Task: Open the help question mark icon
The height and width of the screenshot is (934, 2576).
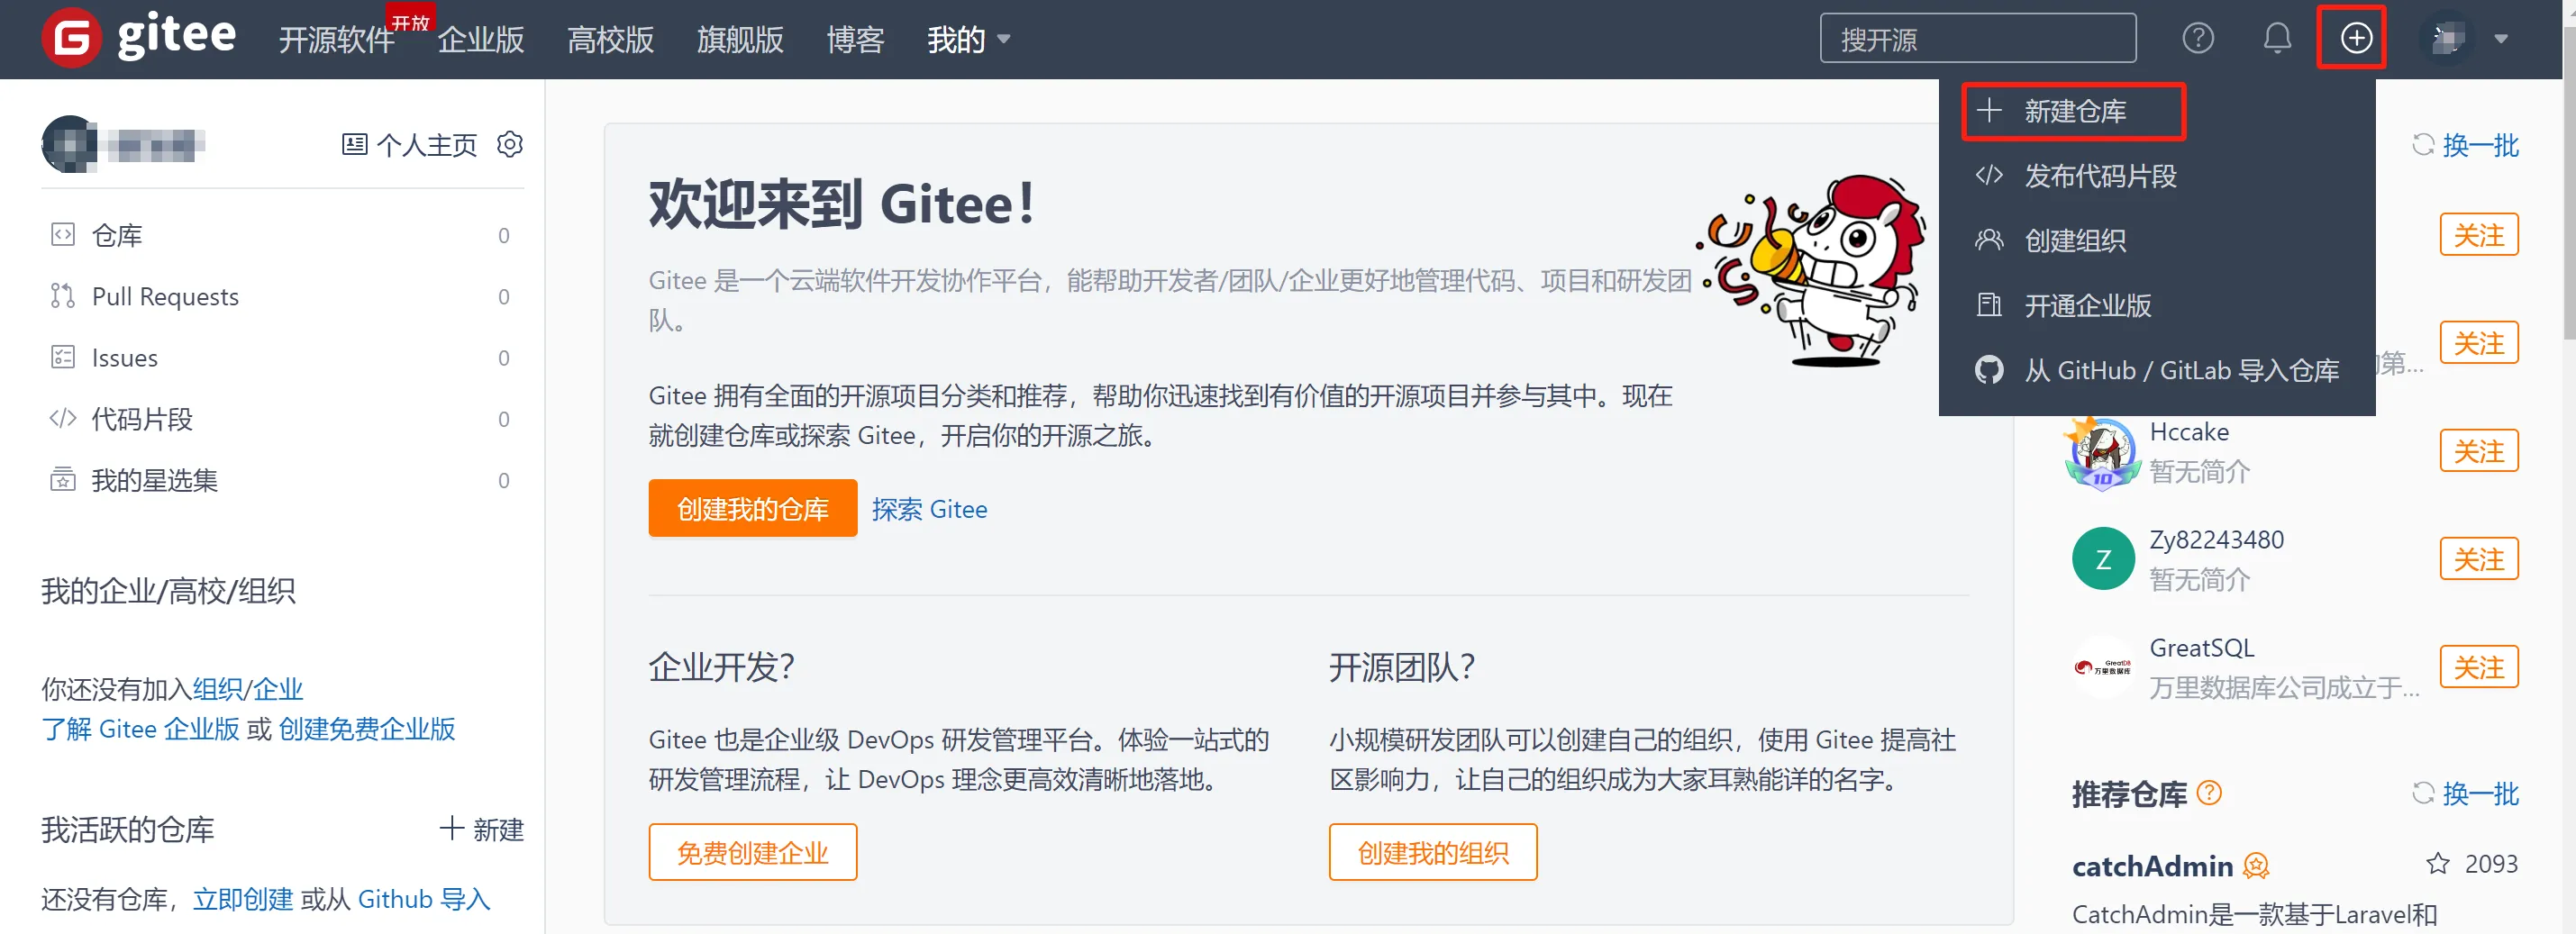Action: (x=2197, y=39)
